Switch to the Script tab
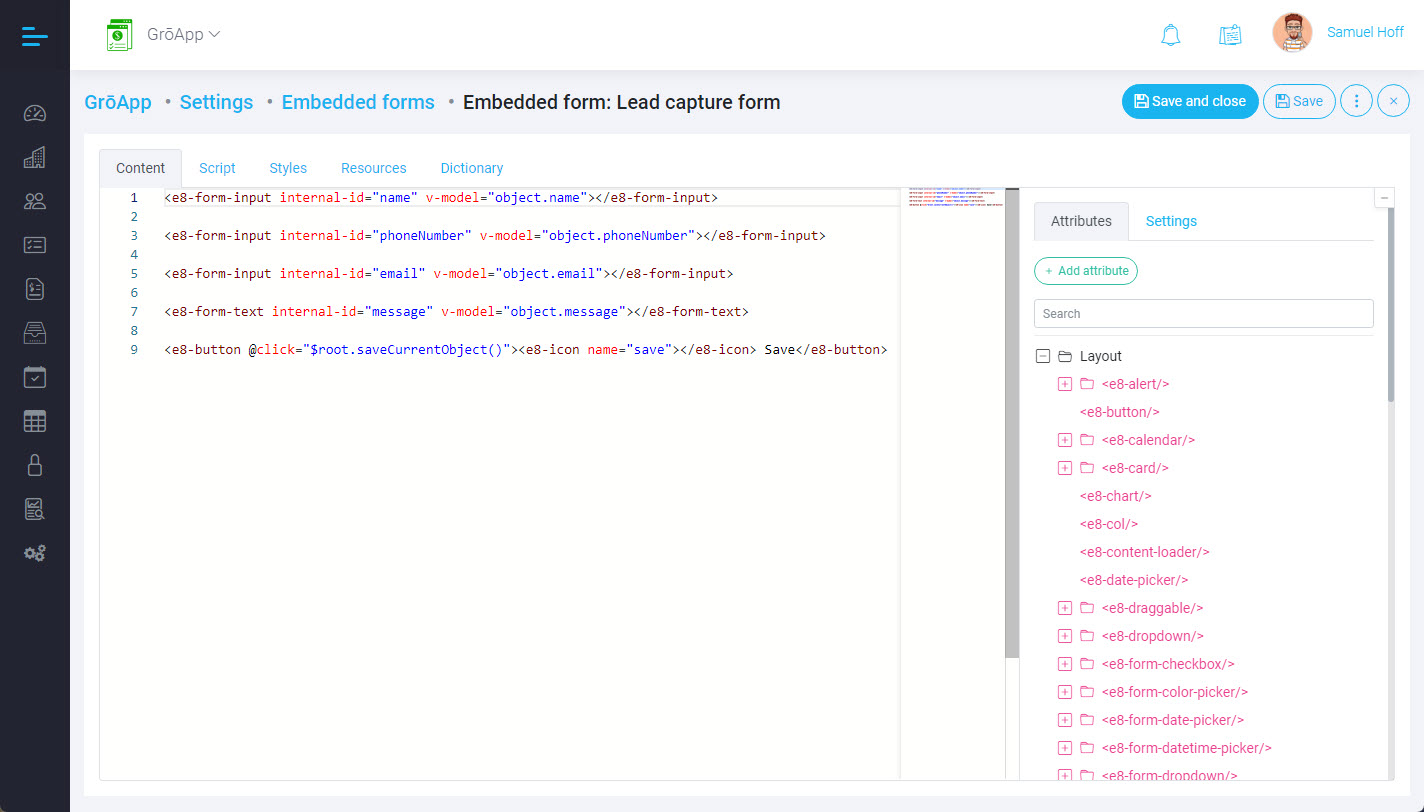 pos(217,168)
